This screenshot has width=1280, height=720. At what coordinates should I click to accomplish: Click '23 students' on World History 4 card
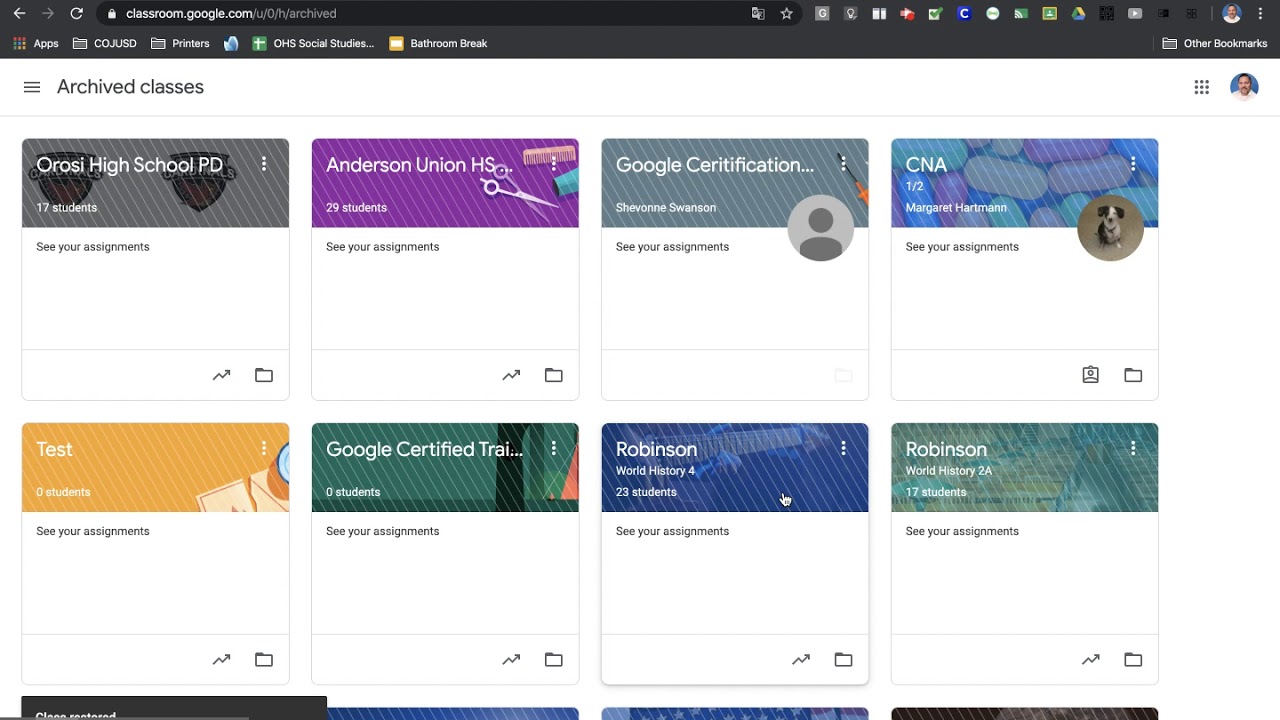pos(646,492)
